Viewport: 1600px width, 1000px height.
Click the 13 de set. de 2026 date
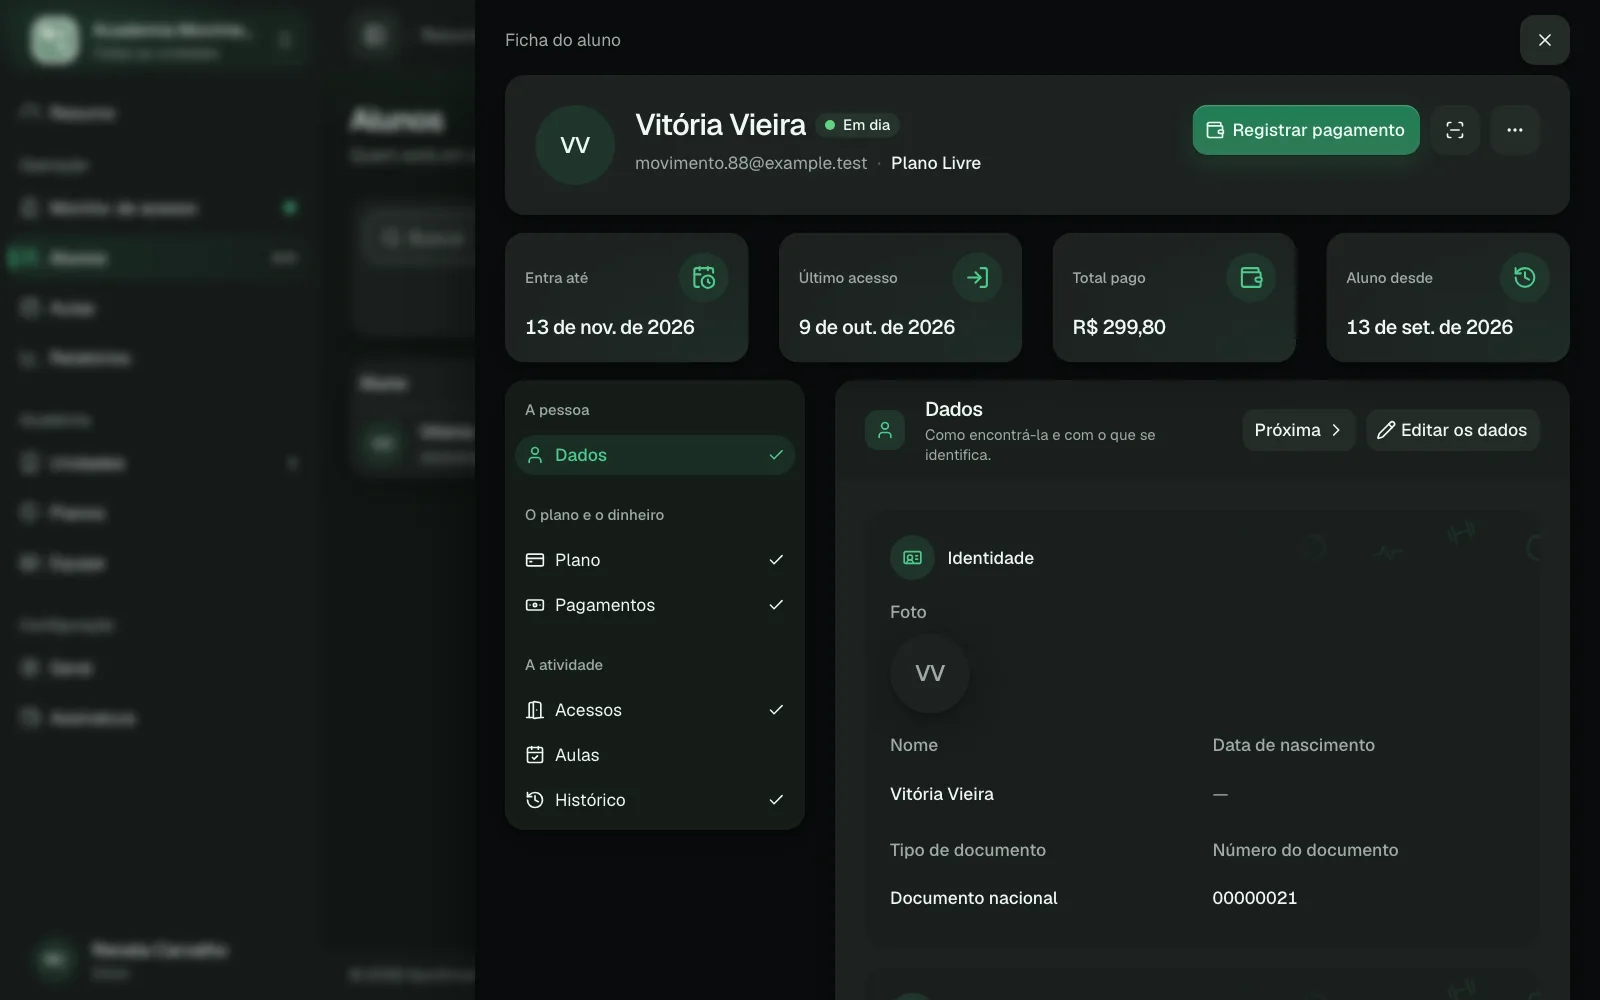tap(1430, 327)
